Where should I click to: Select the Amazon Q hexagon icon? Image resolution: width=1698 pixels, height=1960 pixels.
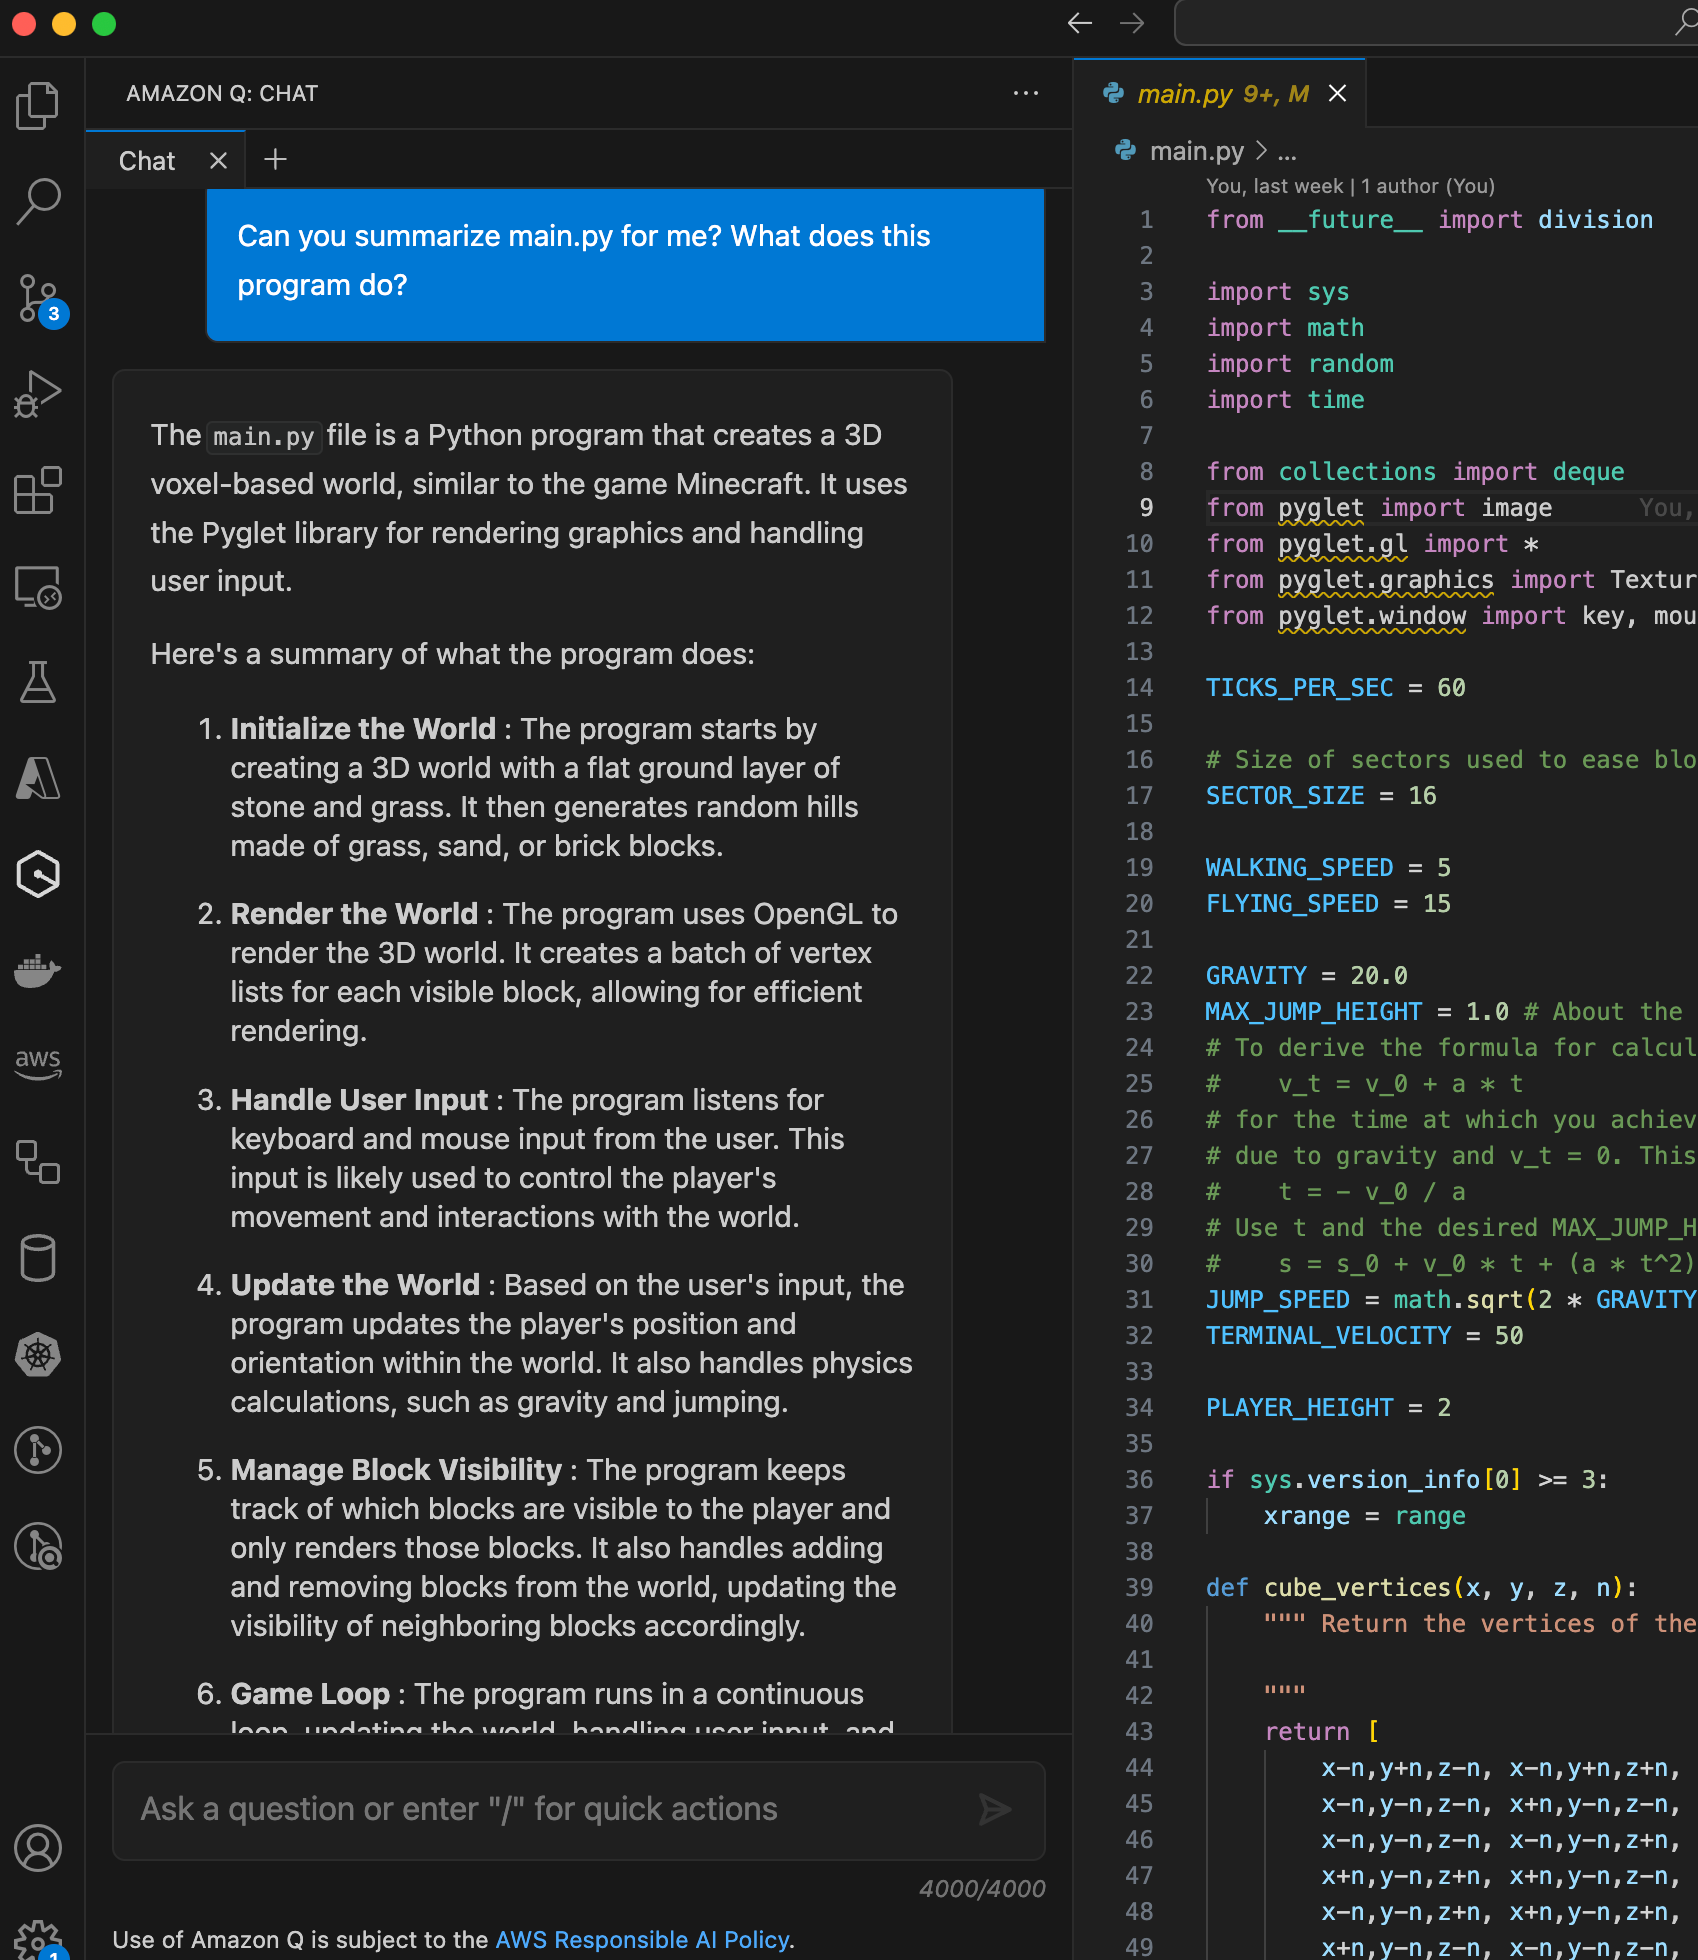point(38,874)
